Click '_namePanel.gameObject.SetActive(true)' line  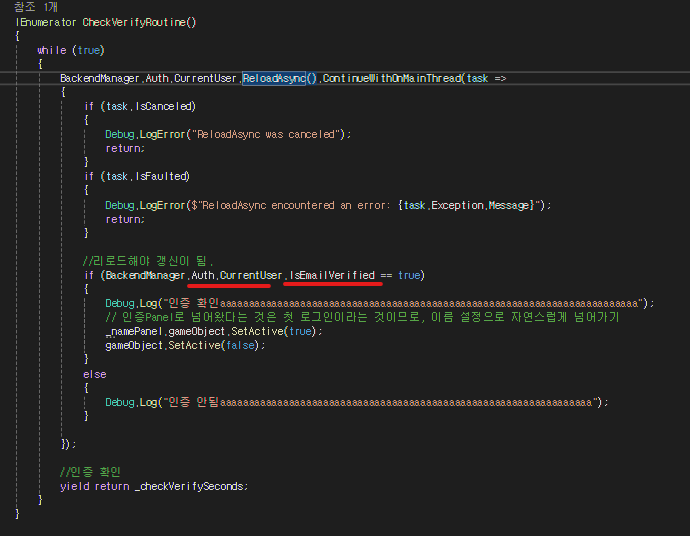tap(213, 331)
